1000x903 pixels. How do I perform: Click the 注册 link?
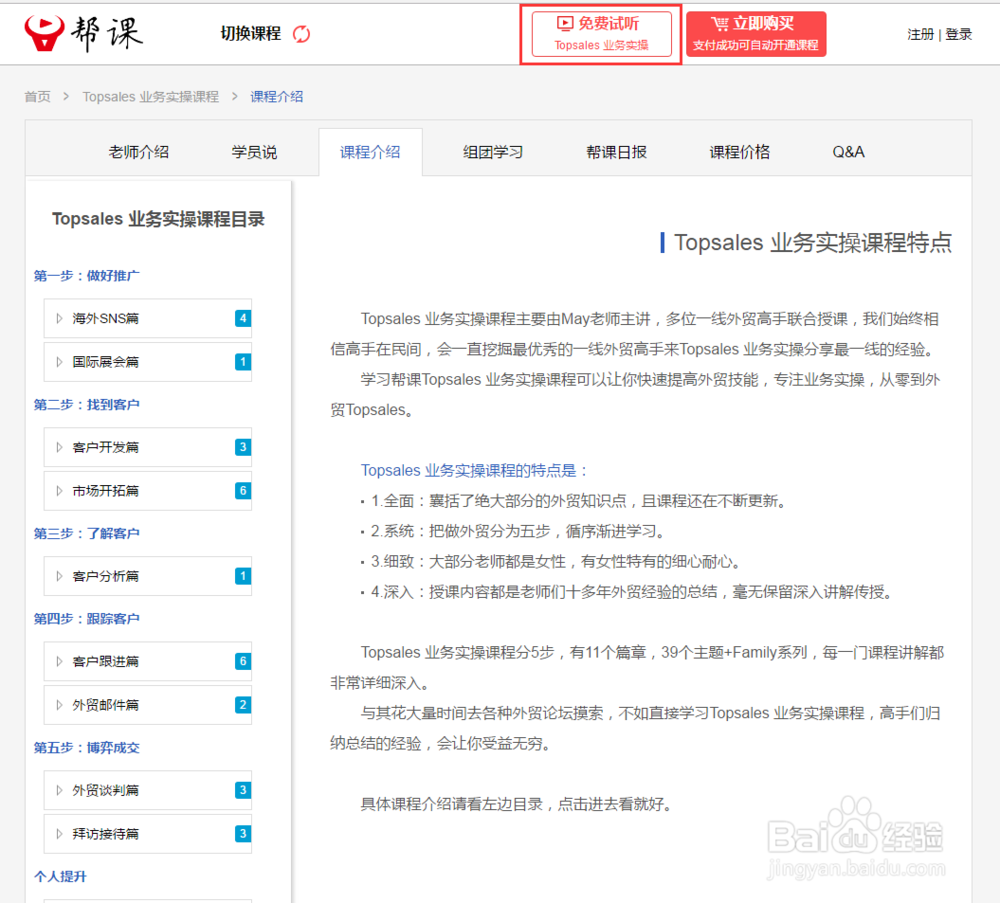point(920,34)
